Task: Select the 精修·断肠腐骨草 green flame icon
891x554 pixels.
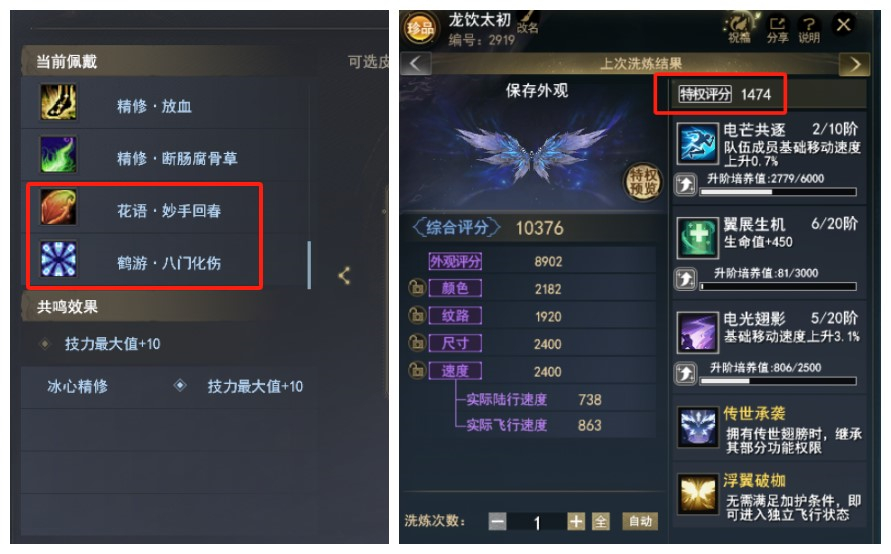Action: point(59,155)
